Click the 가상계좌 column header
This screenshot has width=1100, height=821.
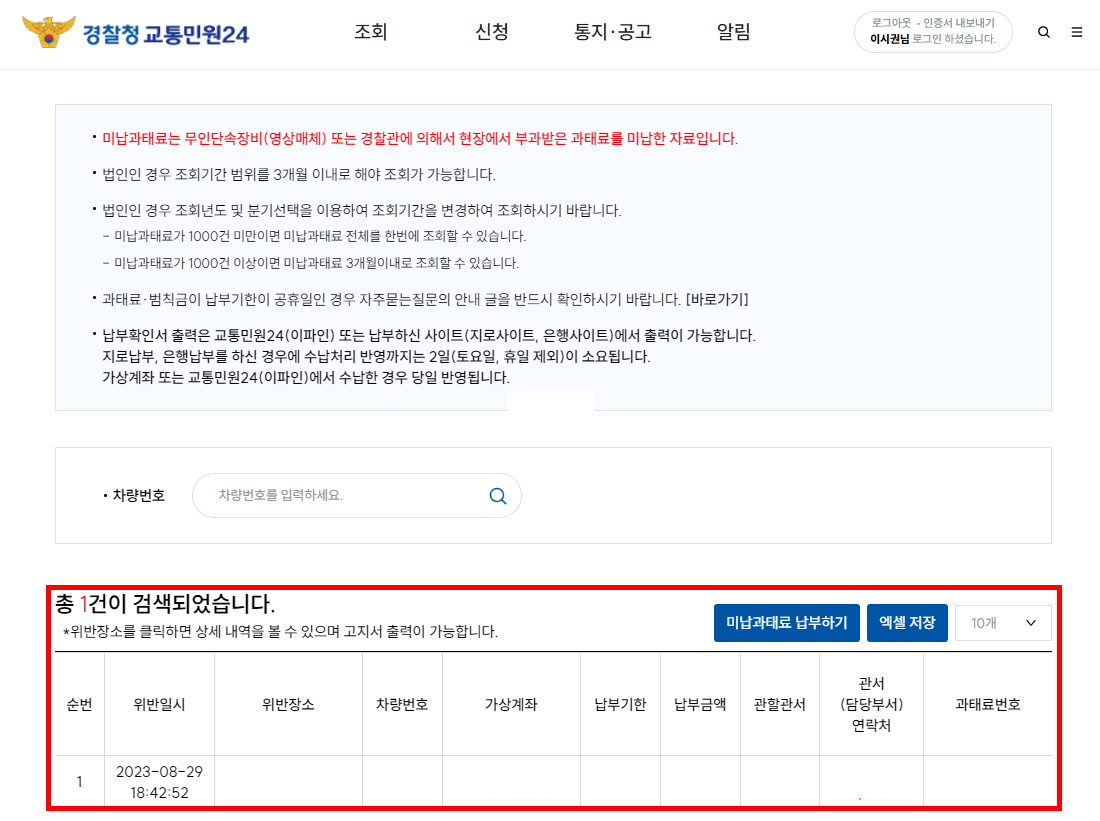(x=511, y=705)
